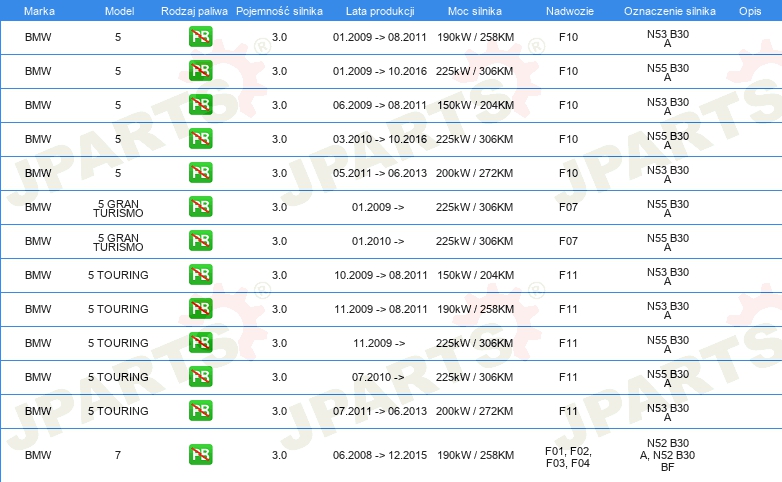Click body cell F01, F02, F03, F04

click(568, 457)
